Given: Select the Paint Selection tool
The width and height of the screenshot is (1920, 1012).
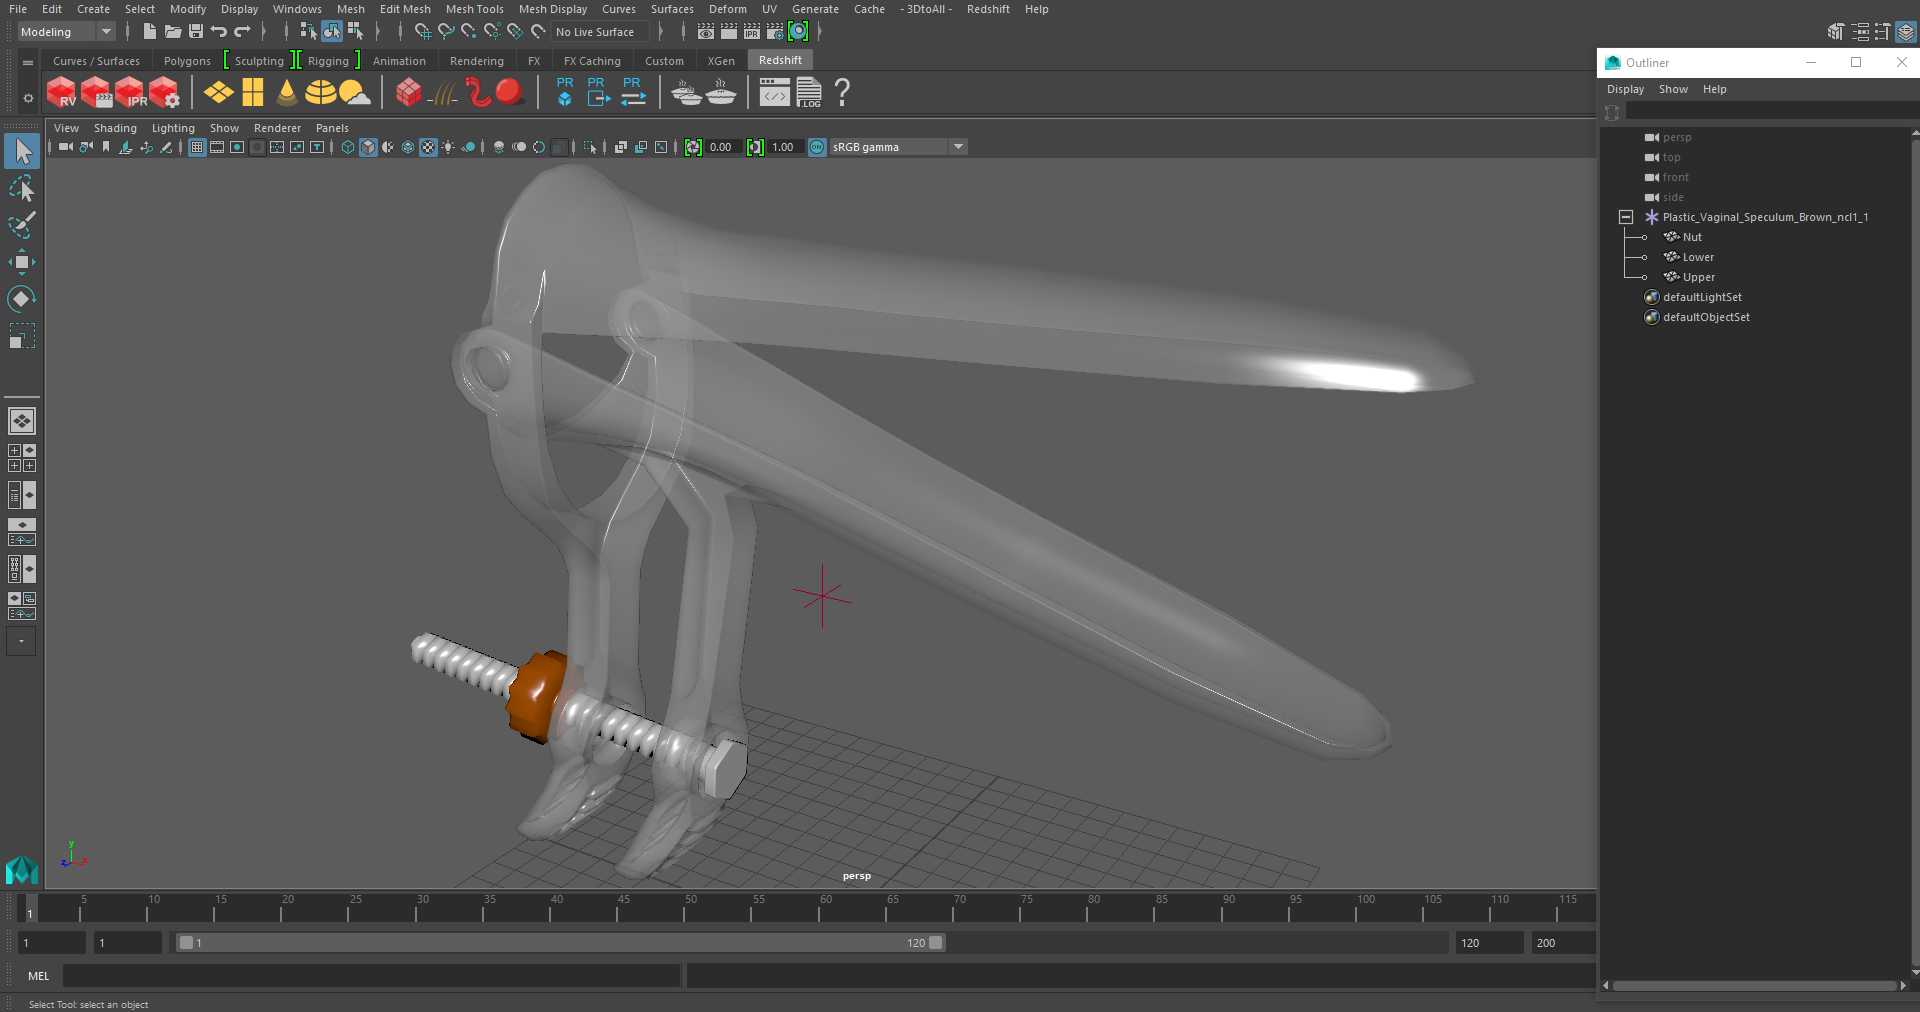Looking at the screenshot, I should [22, 226].
